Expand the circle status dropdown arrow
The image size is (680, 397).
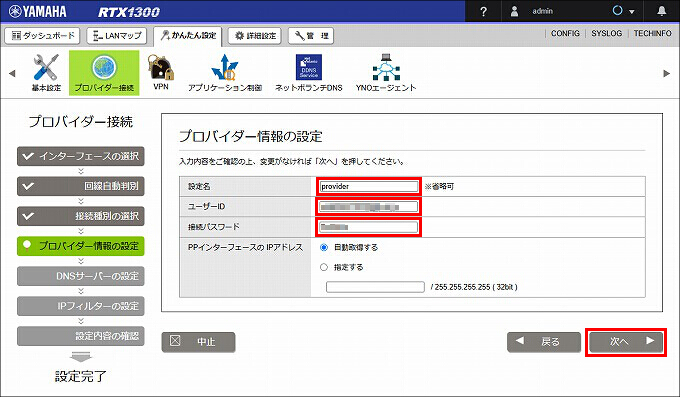[632, 12]
